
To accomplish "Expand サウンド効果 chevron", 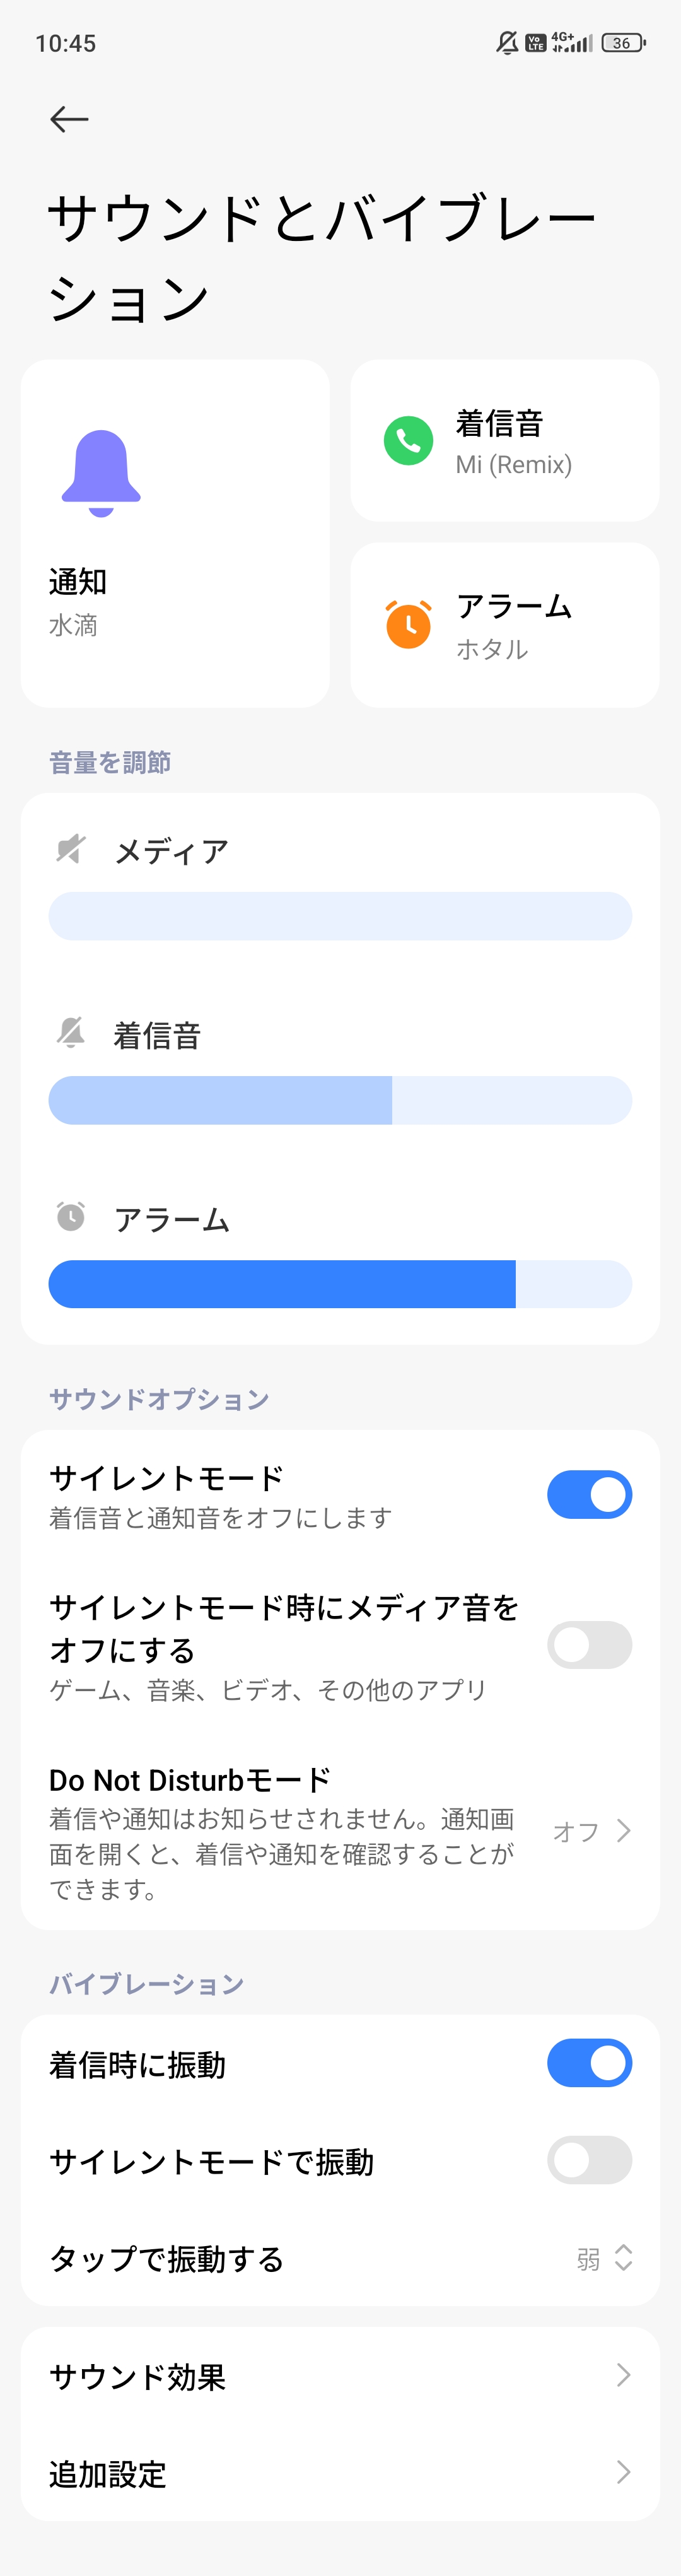I will (x=623, y=2375).
